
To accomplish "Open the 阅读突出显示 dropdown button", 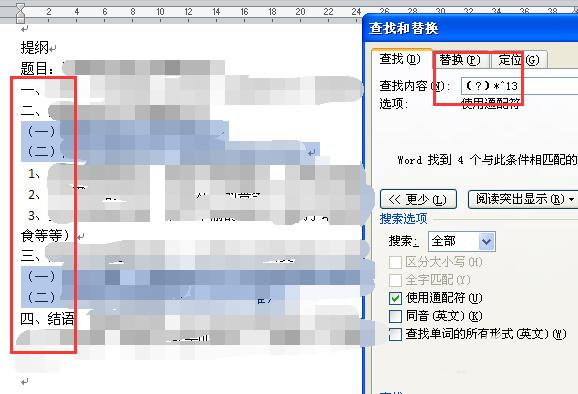I will click(523, 199).
